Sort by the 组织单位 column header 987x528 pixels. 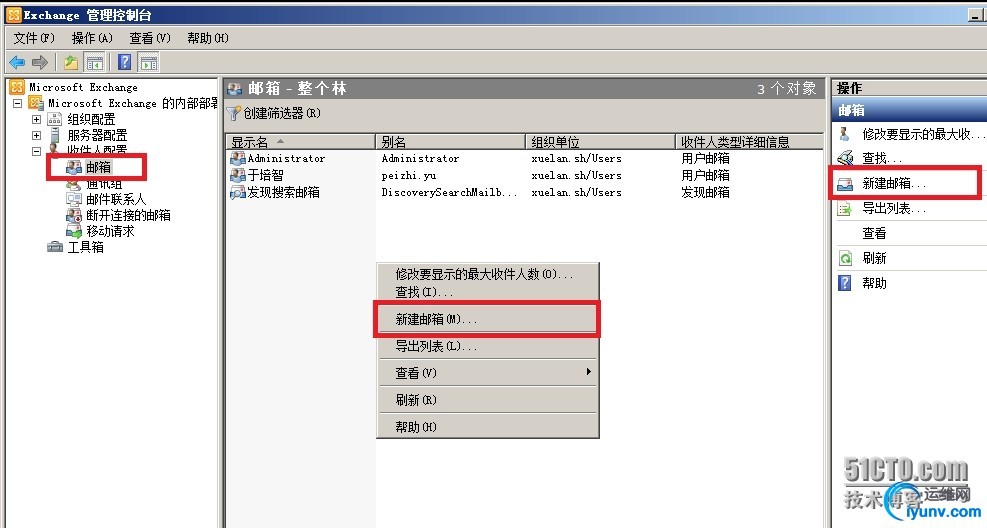point(600,142)
